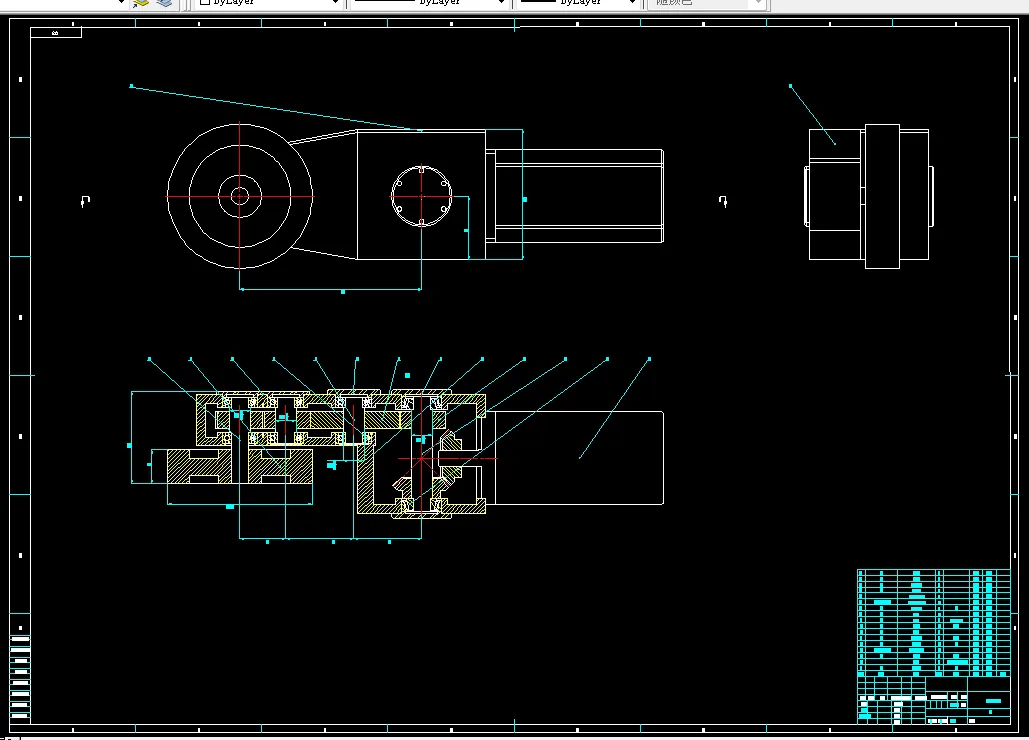Click the make object's layer current icon
1029x740 pixels.
point(140,3)
